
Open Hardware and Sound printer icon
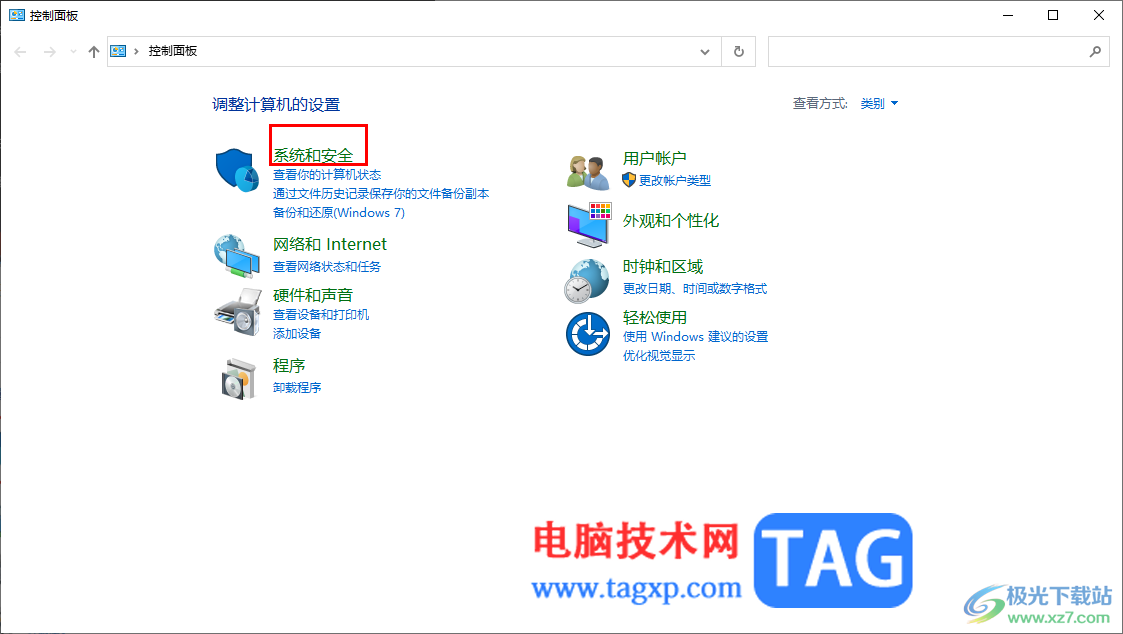click(237, 312)
